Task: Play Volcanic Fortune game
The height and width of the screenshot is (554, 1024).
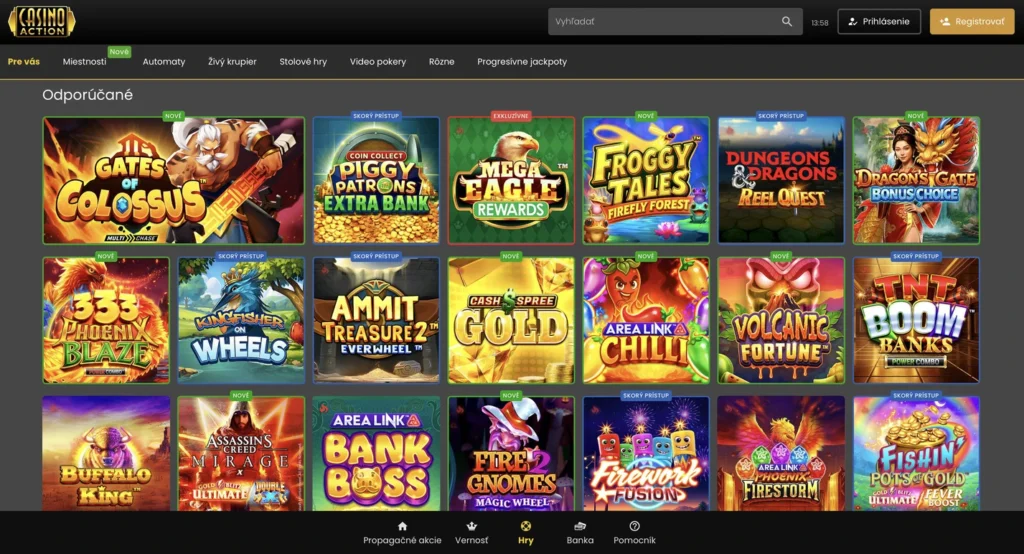Action: click(x=781, y=320)
